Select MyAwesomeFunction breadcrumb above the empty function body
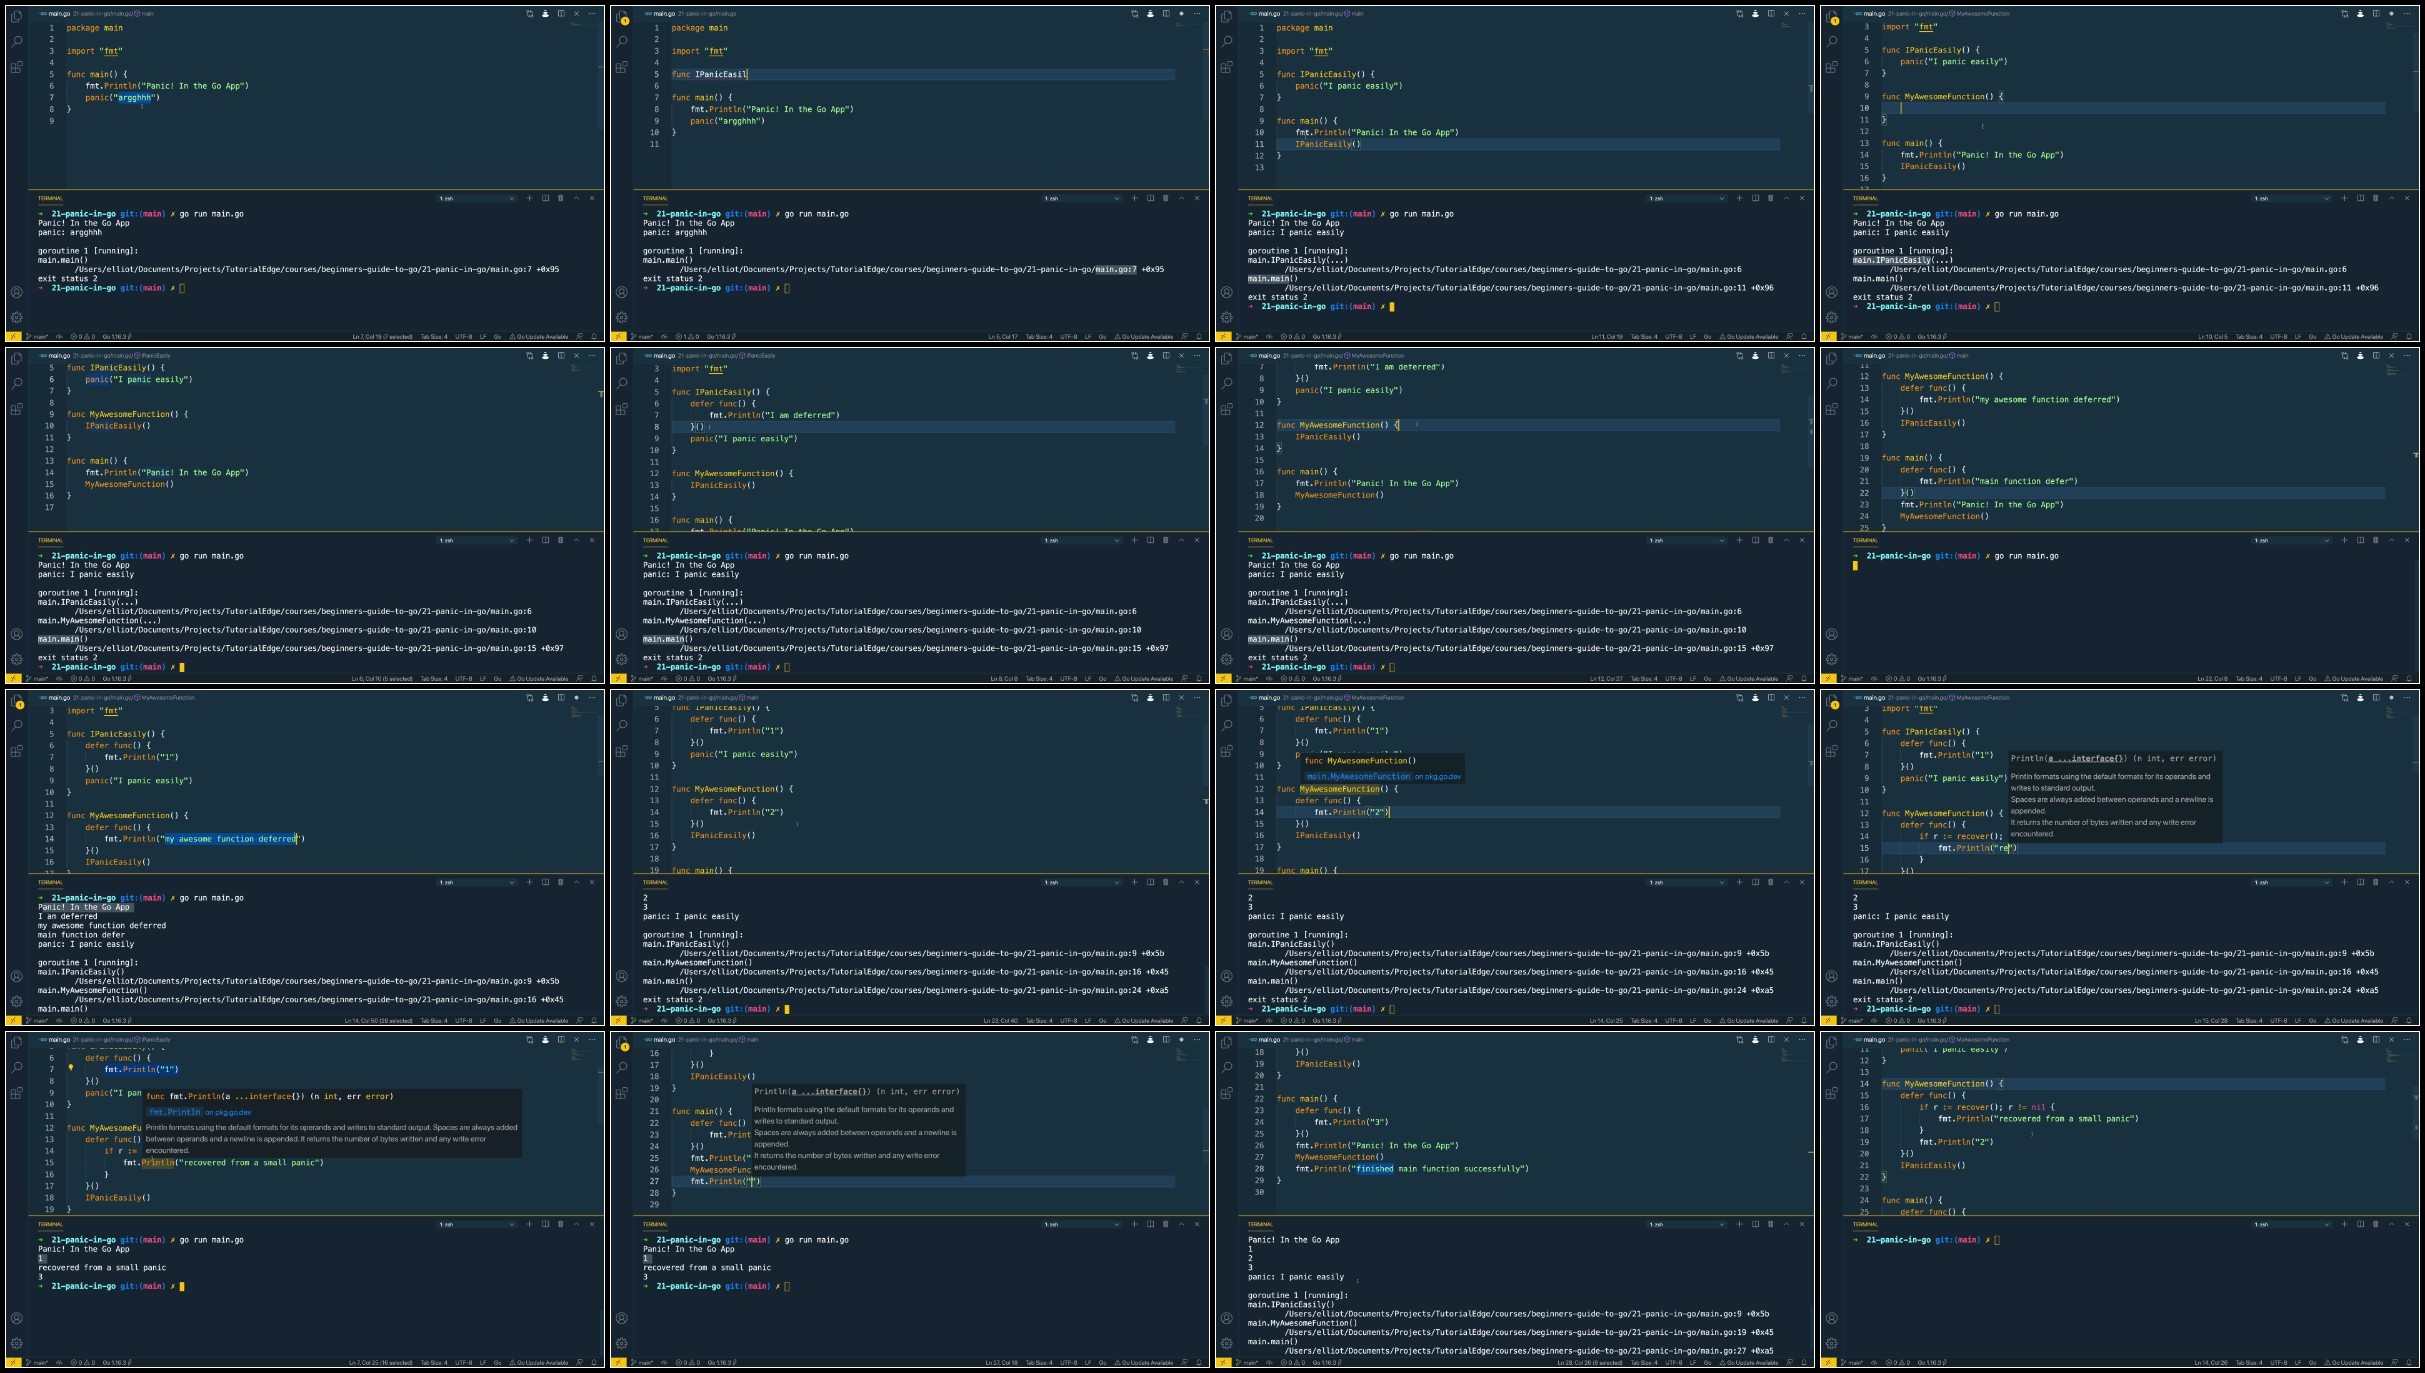 coord(1983,14)
